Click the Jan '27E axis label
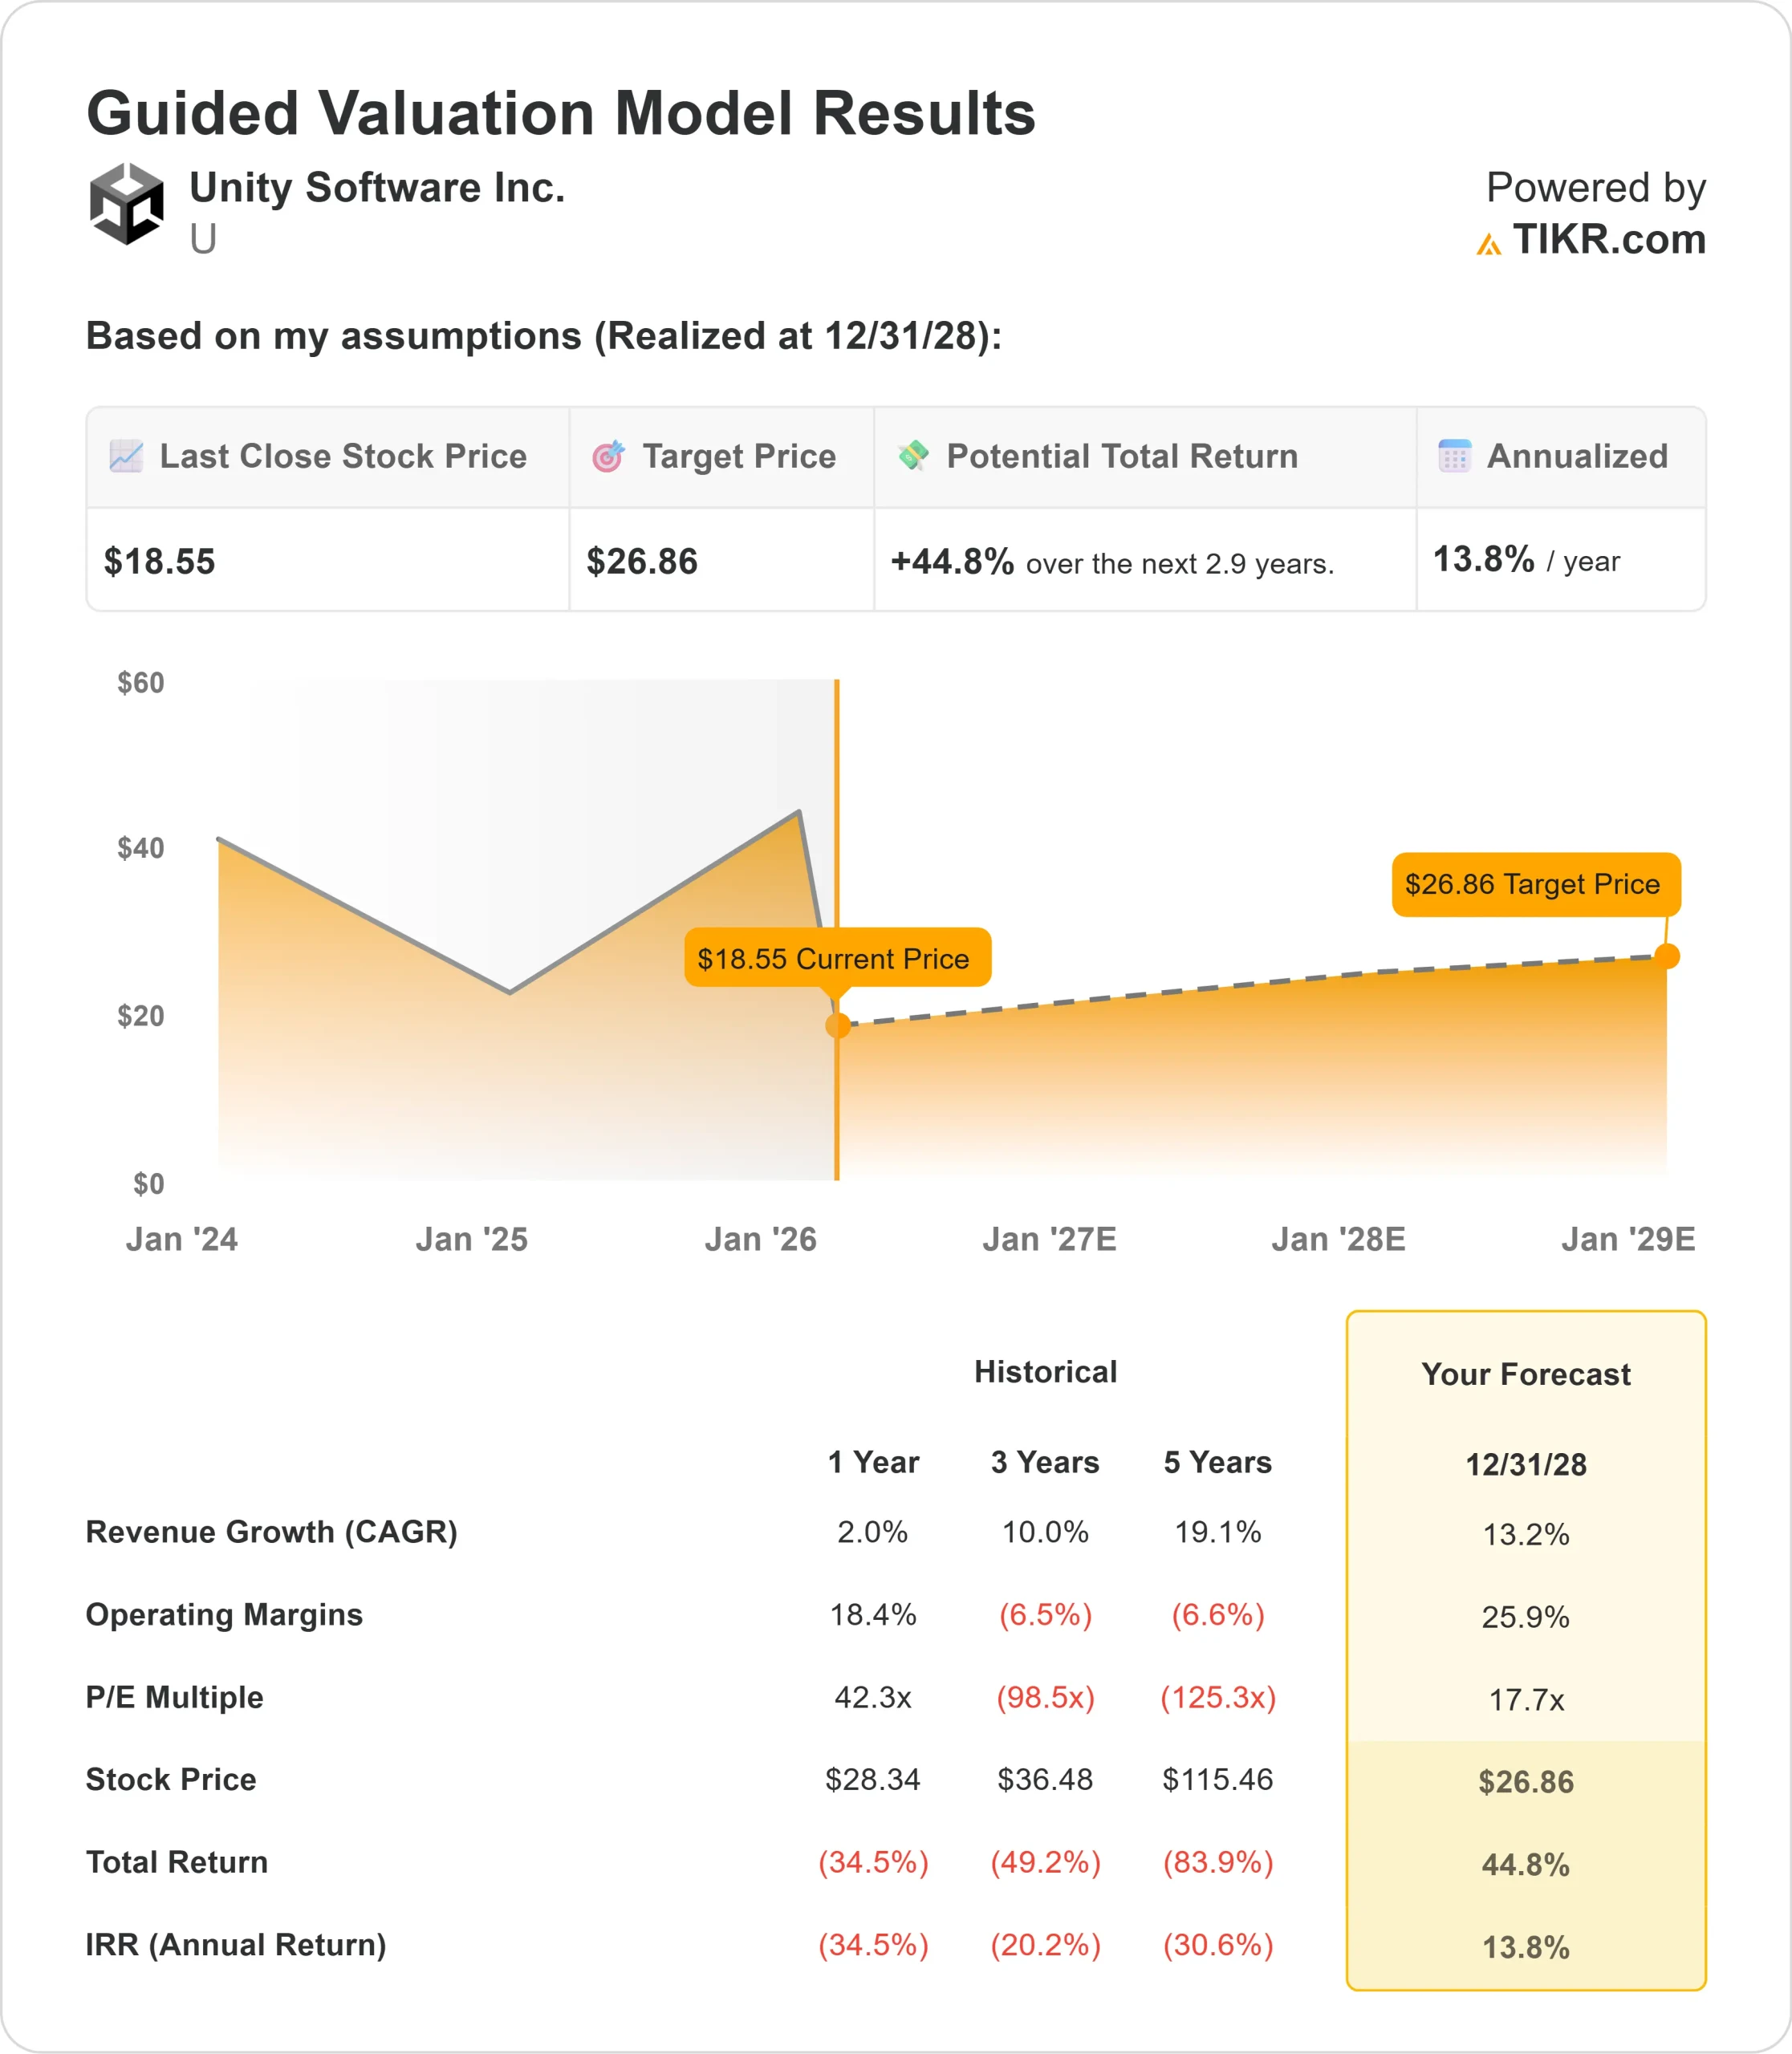This screenshot has height=2054, width=1792. pyautogui.click(x=1049, y=1239)
